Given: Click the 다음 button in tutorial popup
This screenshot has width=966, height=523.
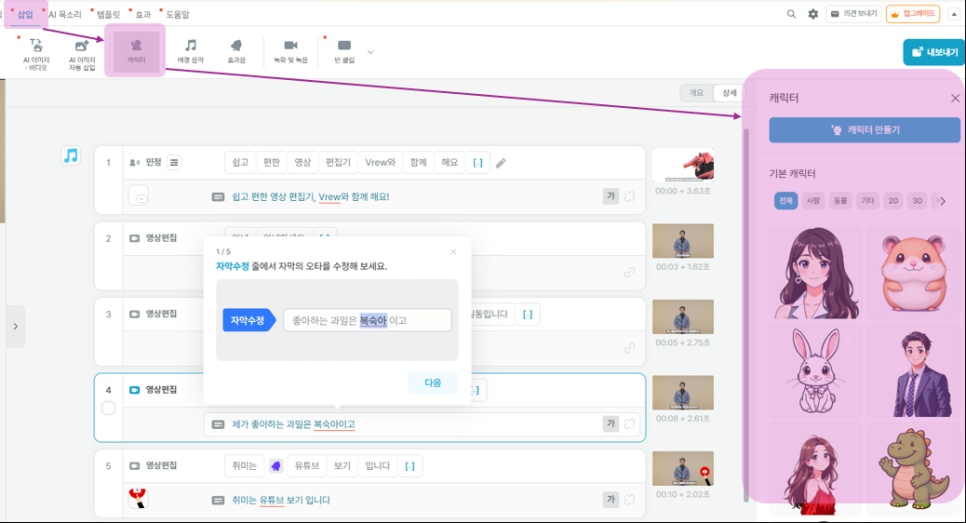Looking at the screenshot, I should click(432, 383).
